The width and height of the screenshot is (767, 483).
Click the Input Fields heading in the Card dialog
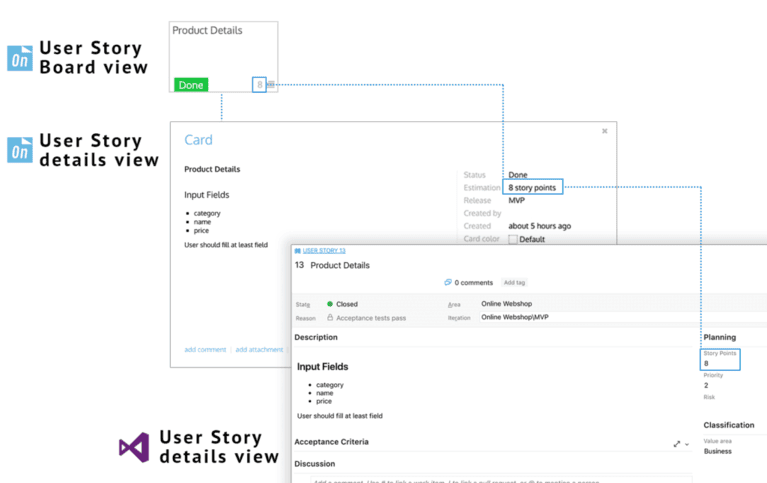click(206, 195)
